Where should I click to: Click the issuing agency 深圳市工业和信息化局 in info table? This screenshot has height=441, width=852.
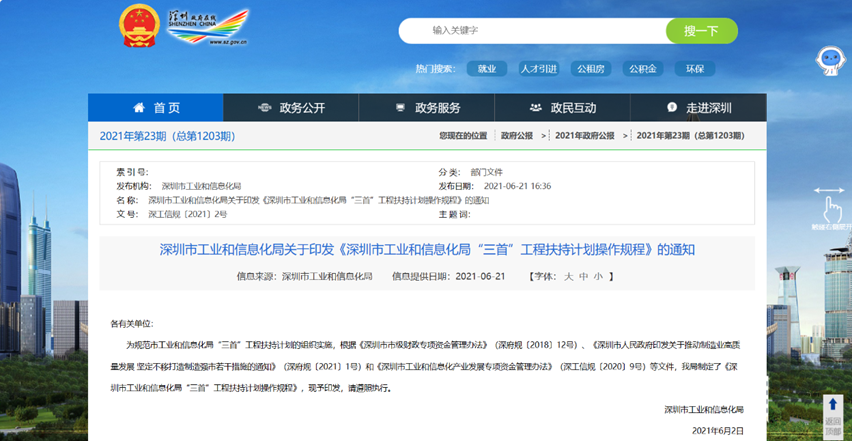tap(201, 186)
